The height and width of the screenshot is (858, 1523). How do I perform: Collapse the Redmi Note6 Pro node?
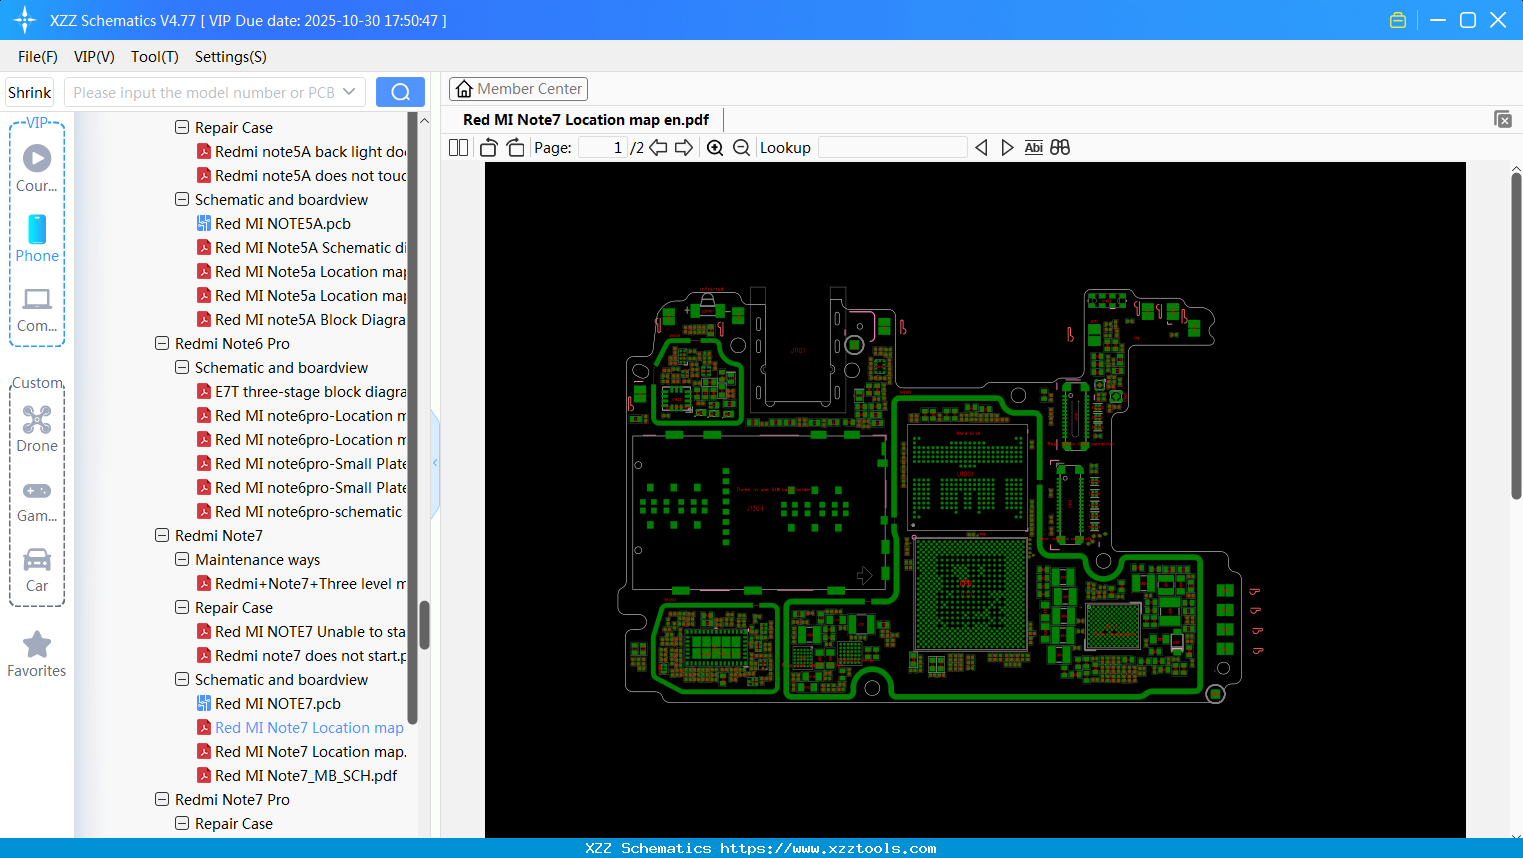click(x=162, y=343)
